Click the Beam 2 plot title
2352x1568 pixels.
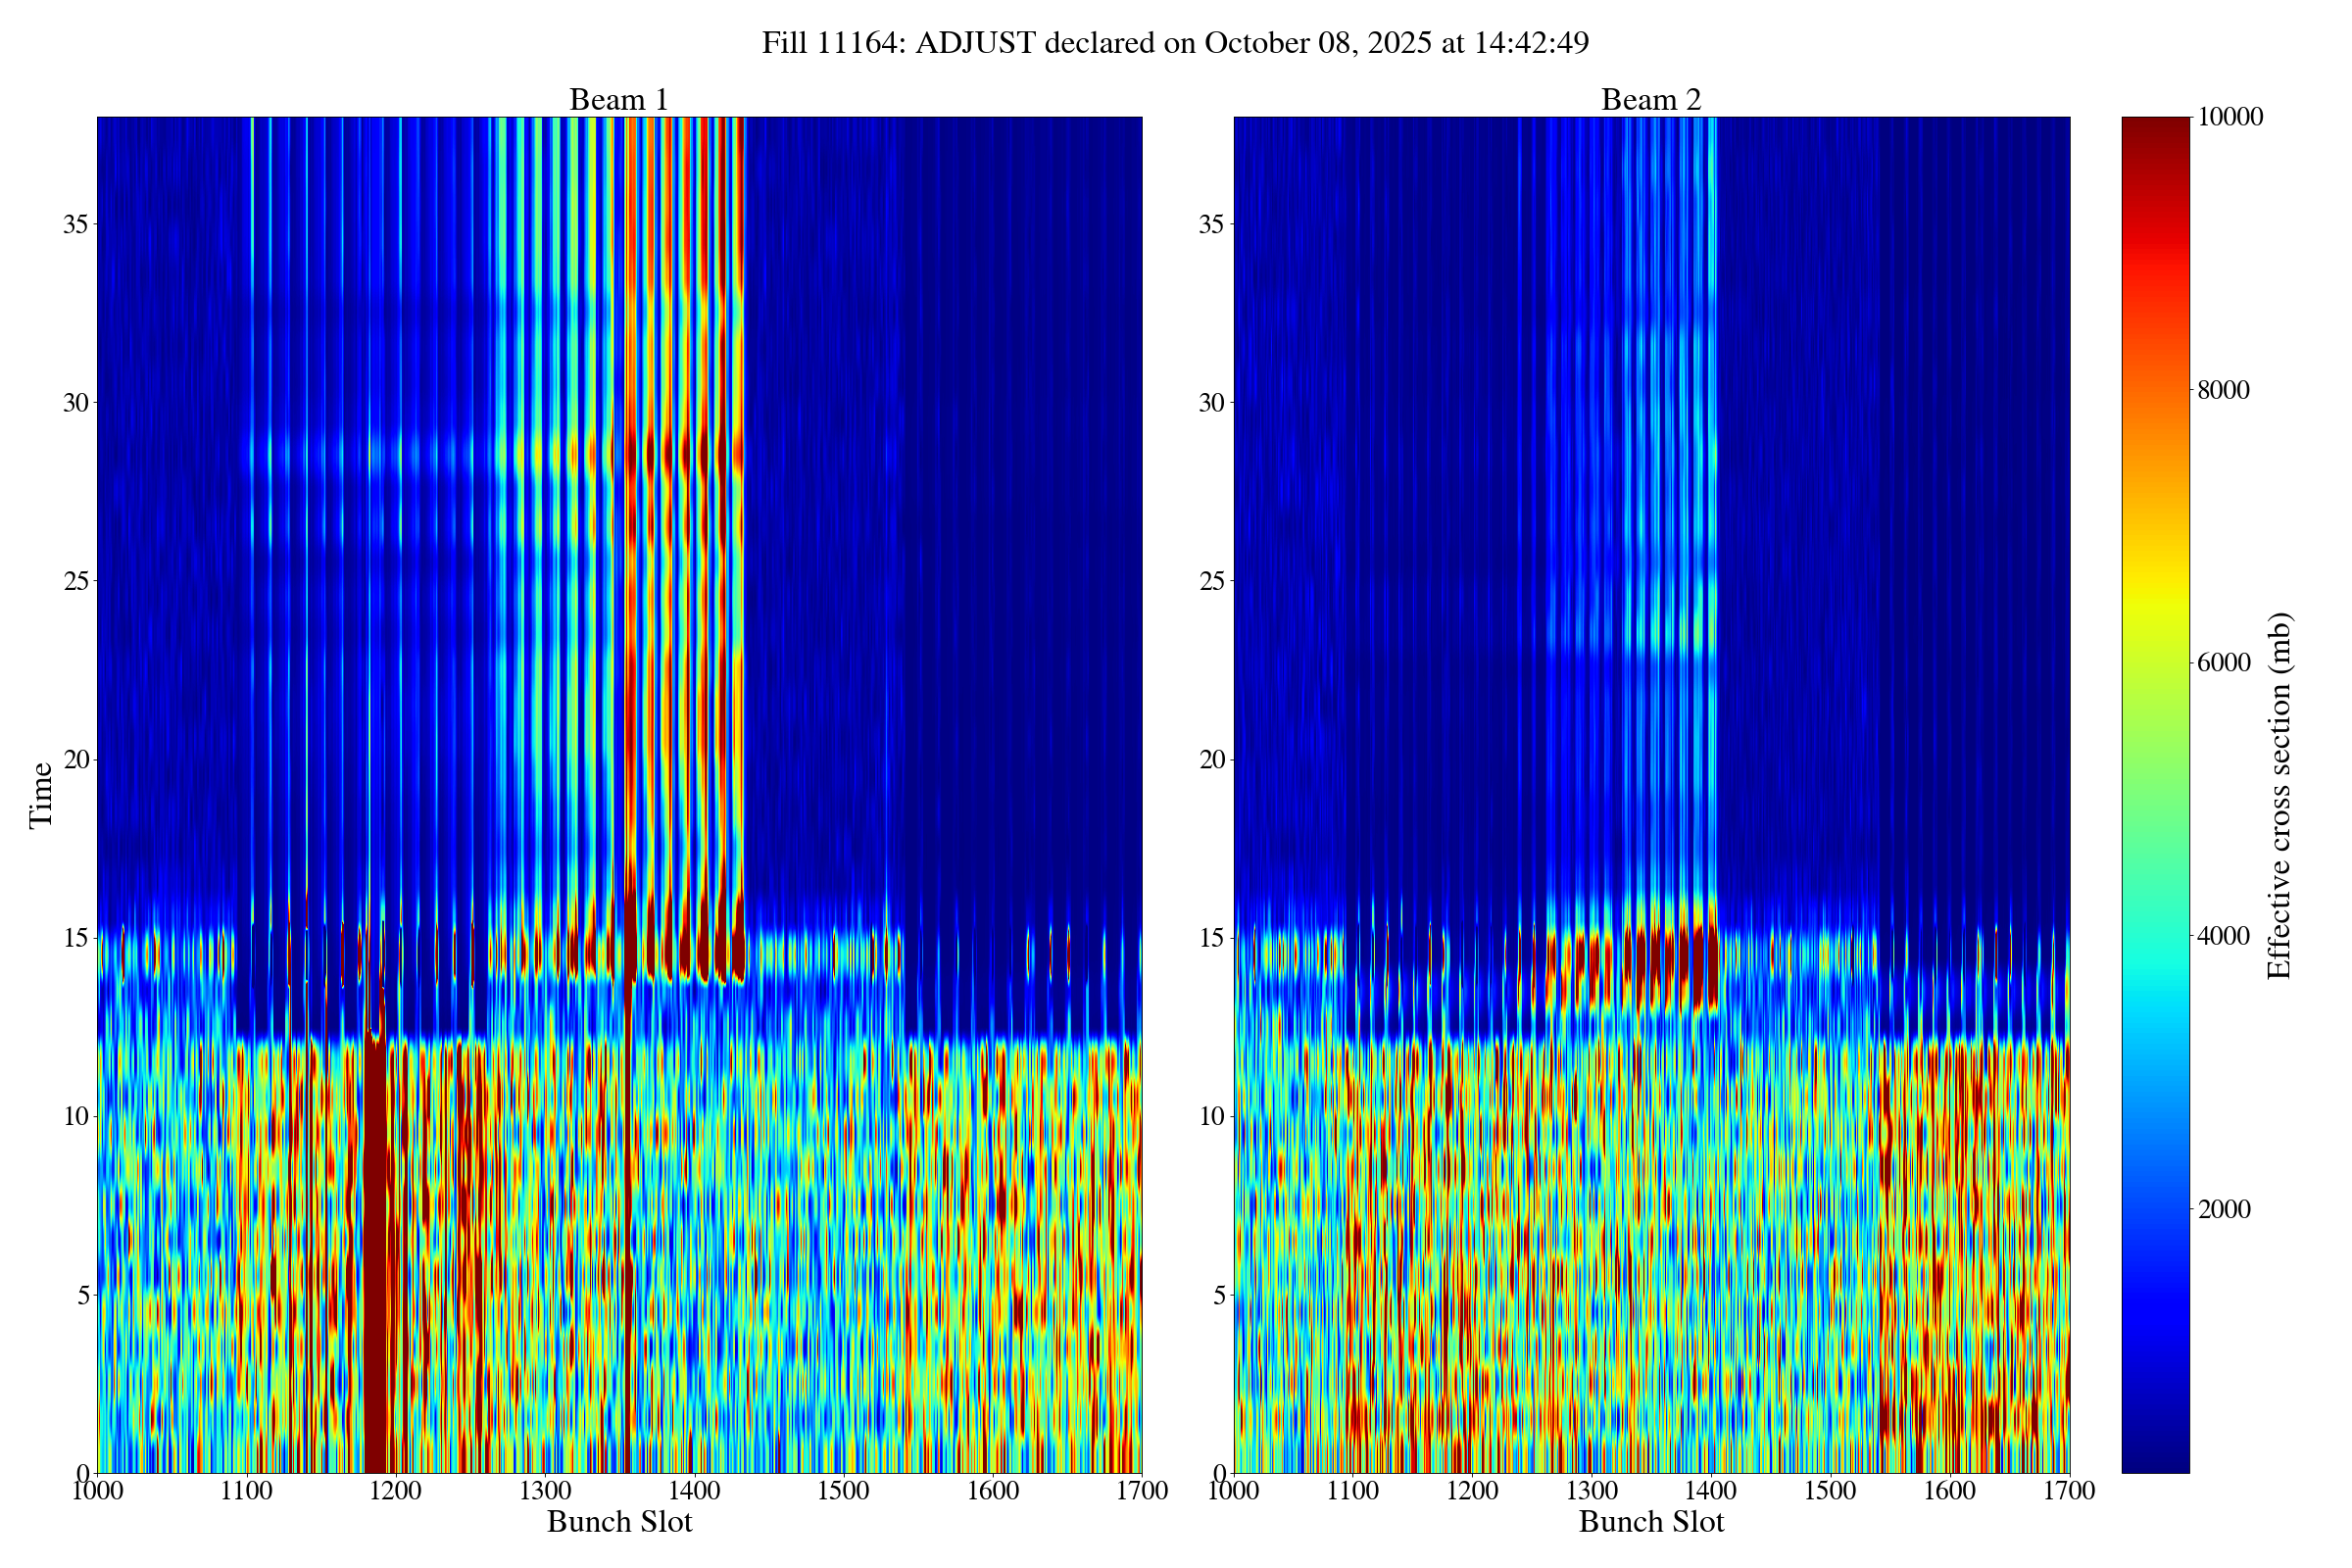pos(1651,100)
